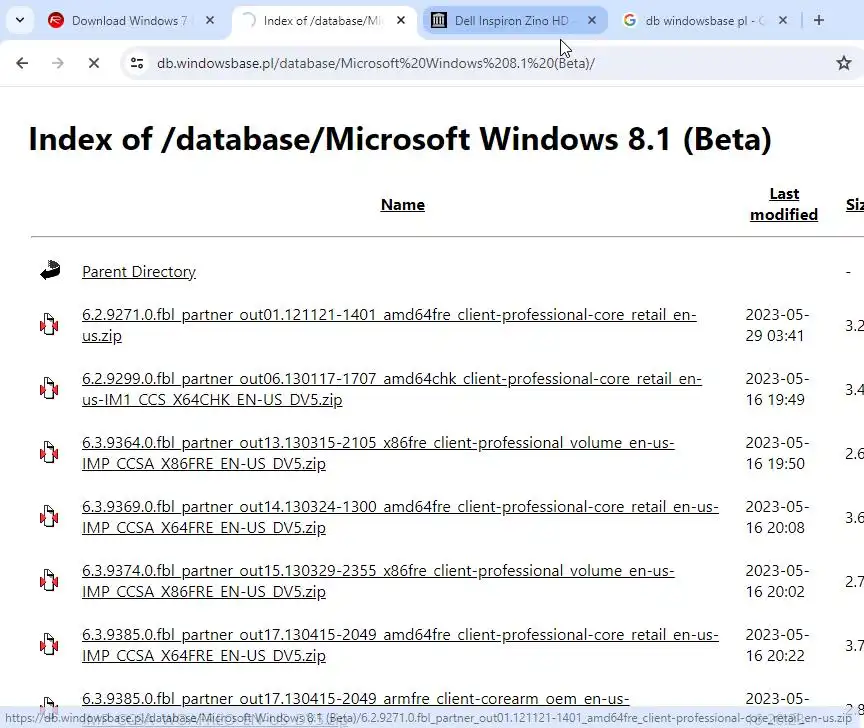
Task: Click the file icon for 6.3.9364.0 zip
Action: pos(49,452)
